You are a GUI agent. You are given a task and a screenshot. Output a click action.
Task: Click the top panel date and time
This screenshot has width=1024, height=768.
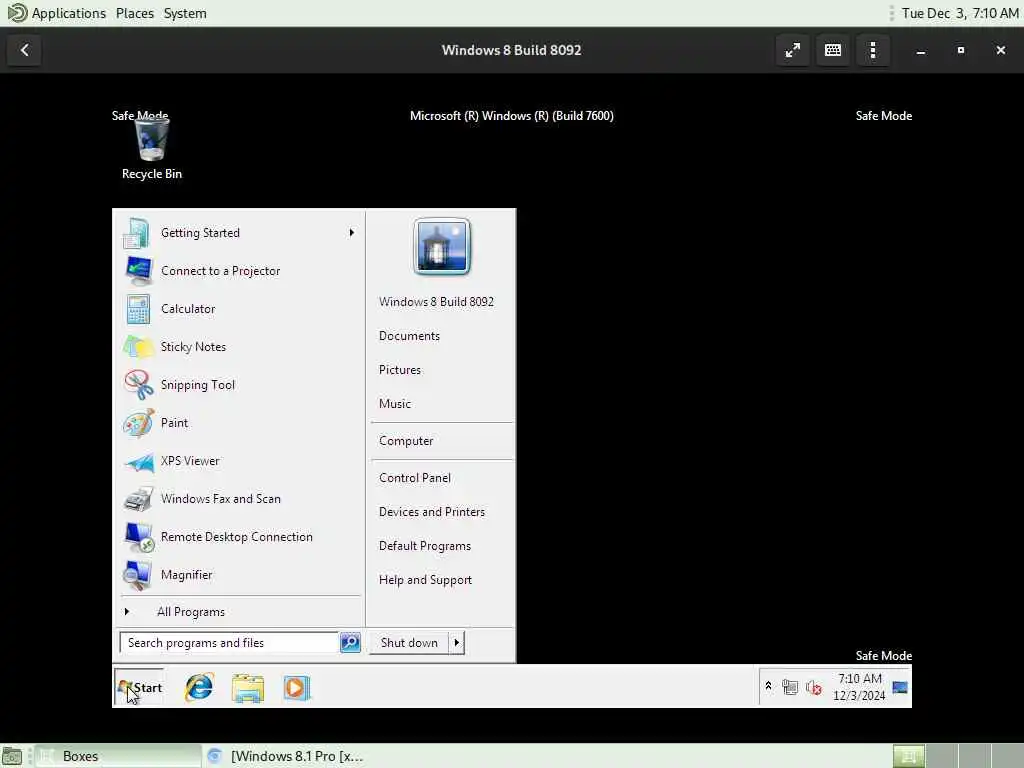pos(960,13)
